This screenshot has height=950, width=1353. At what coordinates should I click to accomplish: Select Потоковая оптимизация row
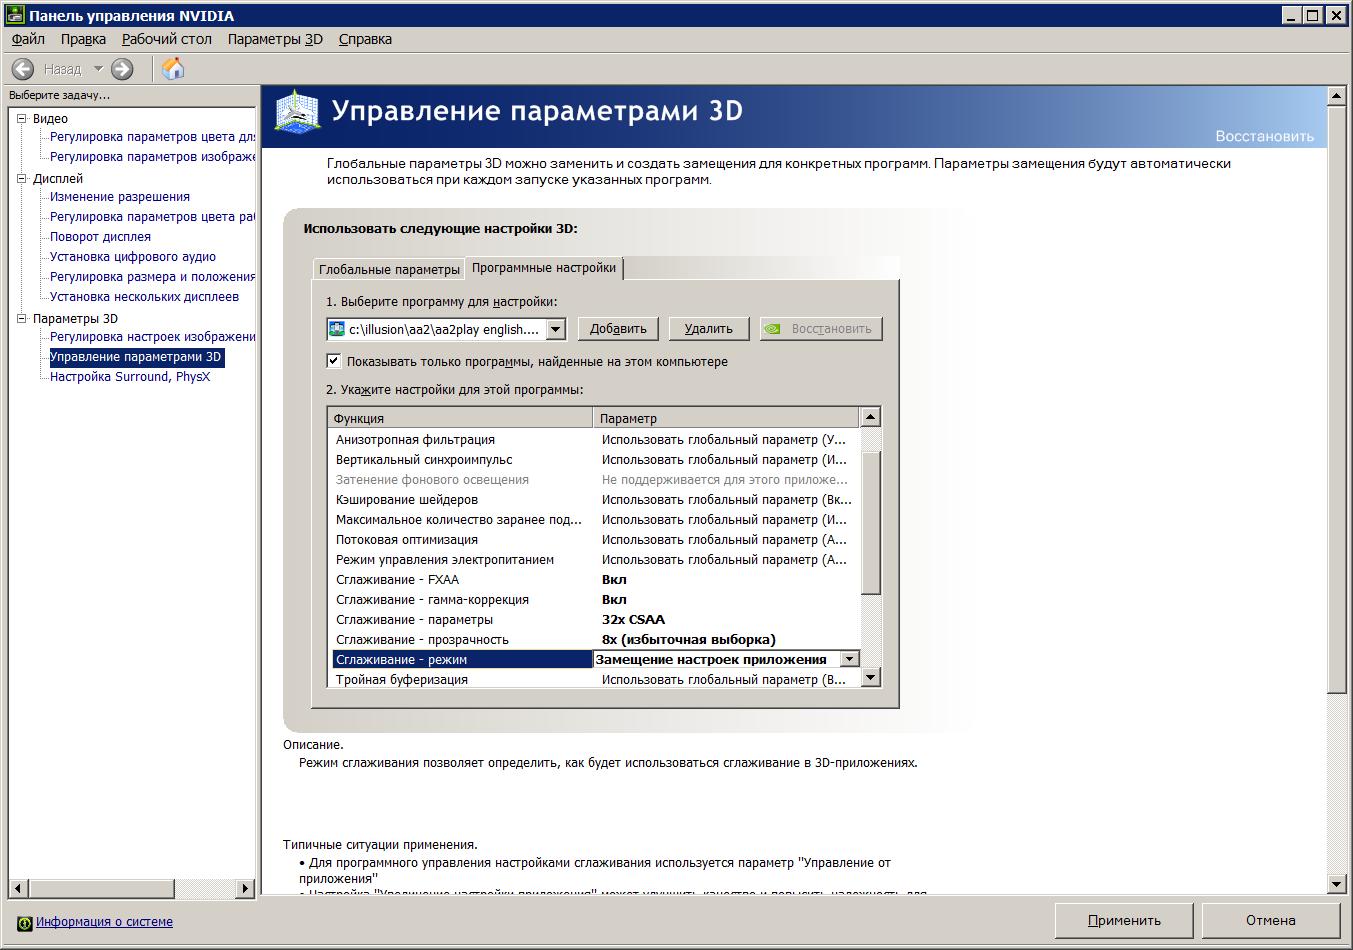tap(594, 539)
